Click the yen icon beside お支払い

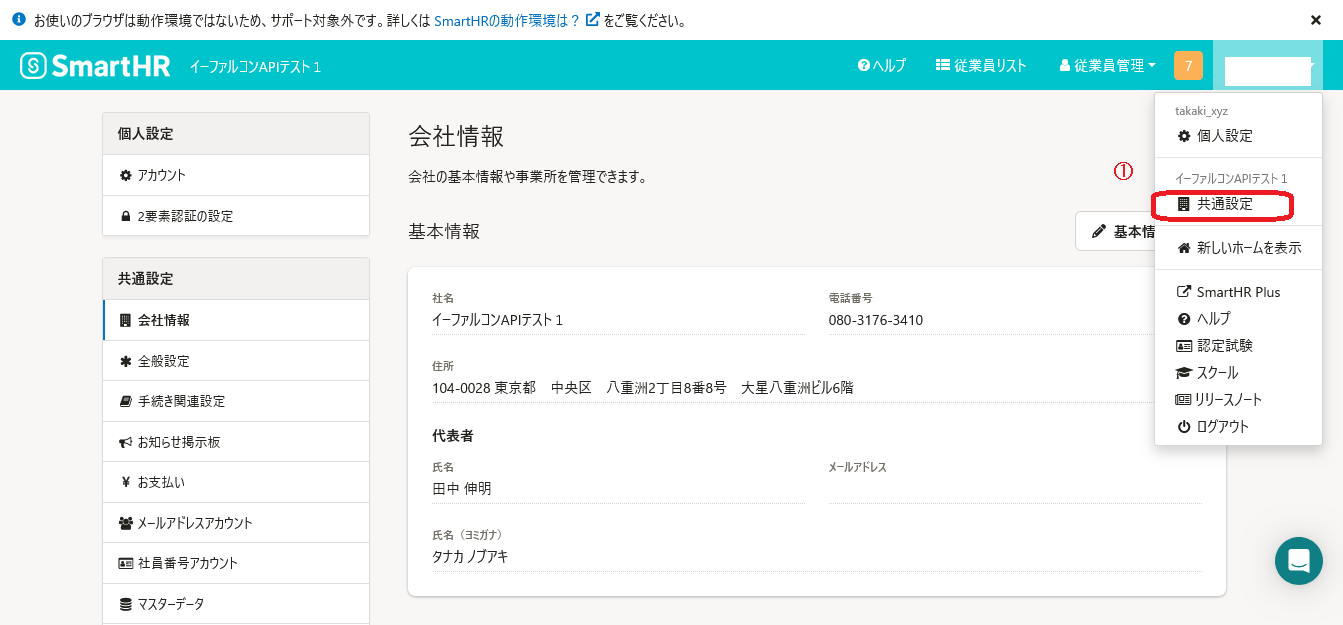pos(125,482)
